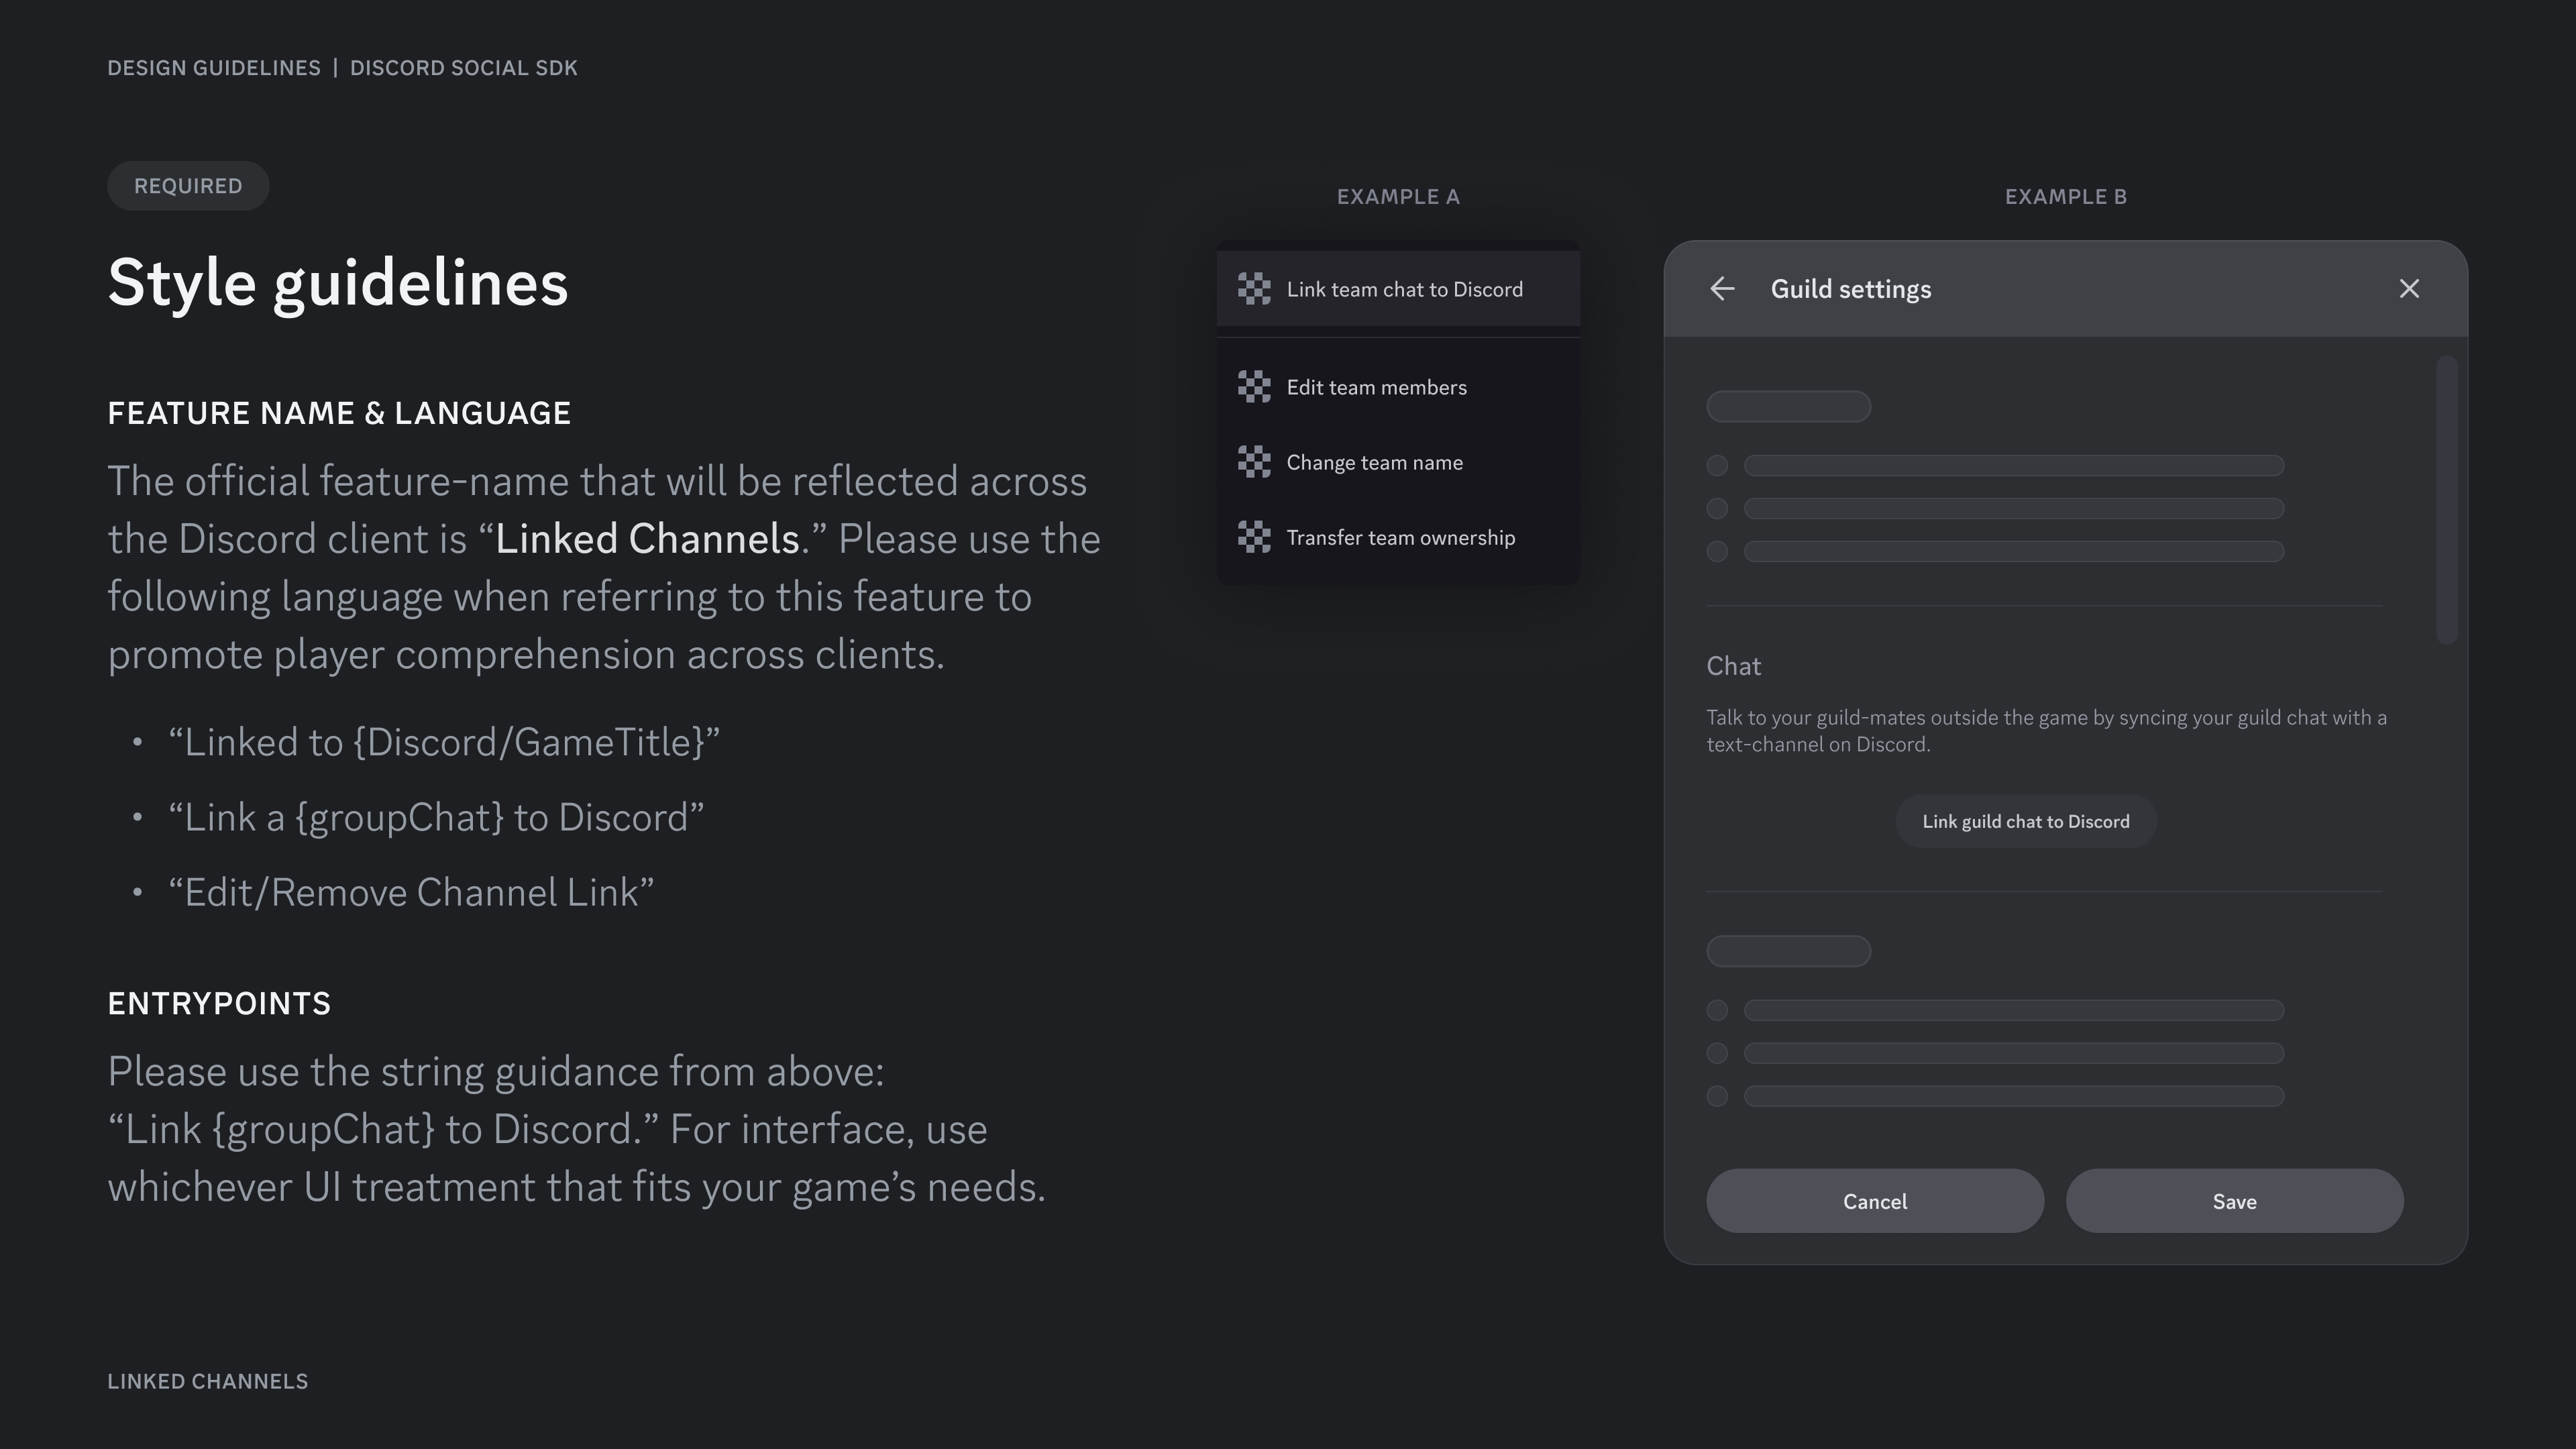Click the back arrow in Guild settings header
This screenshot has height=1449, width=2576.
pos(1723,288)
